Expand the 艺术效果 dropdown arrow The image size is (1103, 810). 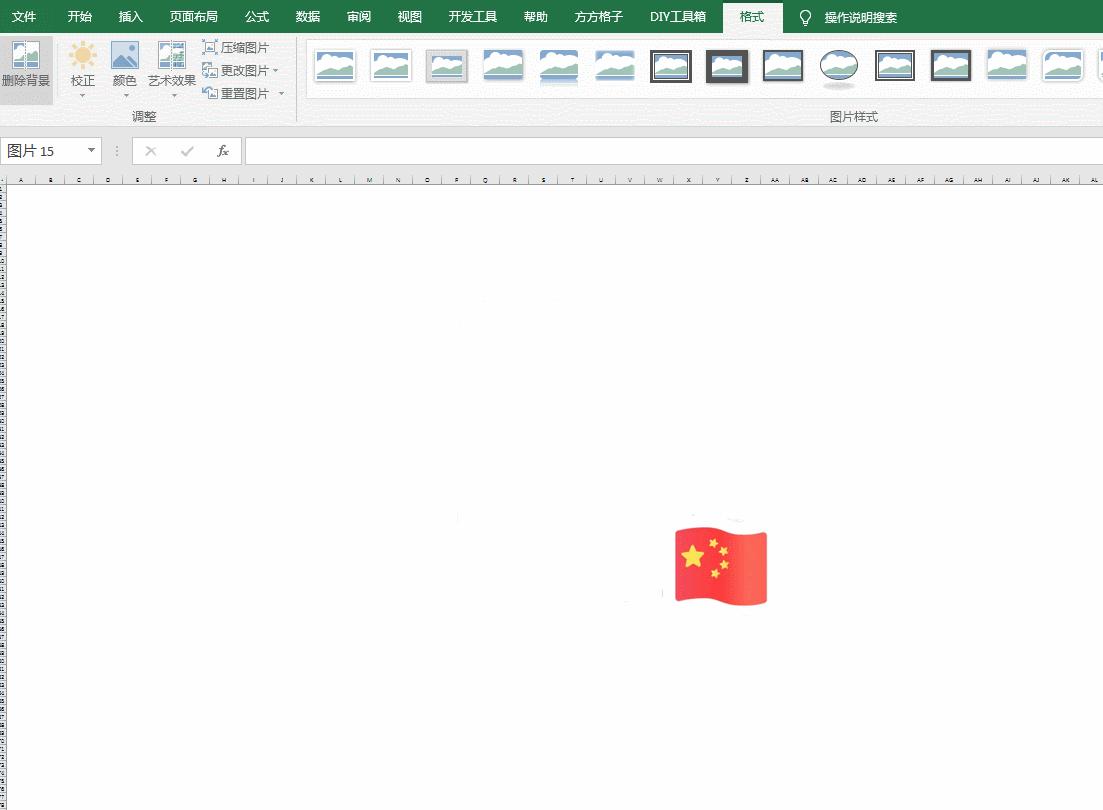(174, 96)
